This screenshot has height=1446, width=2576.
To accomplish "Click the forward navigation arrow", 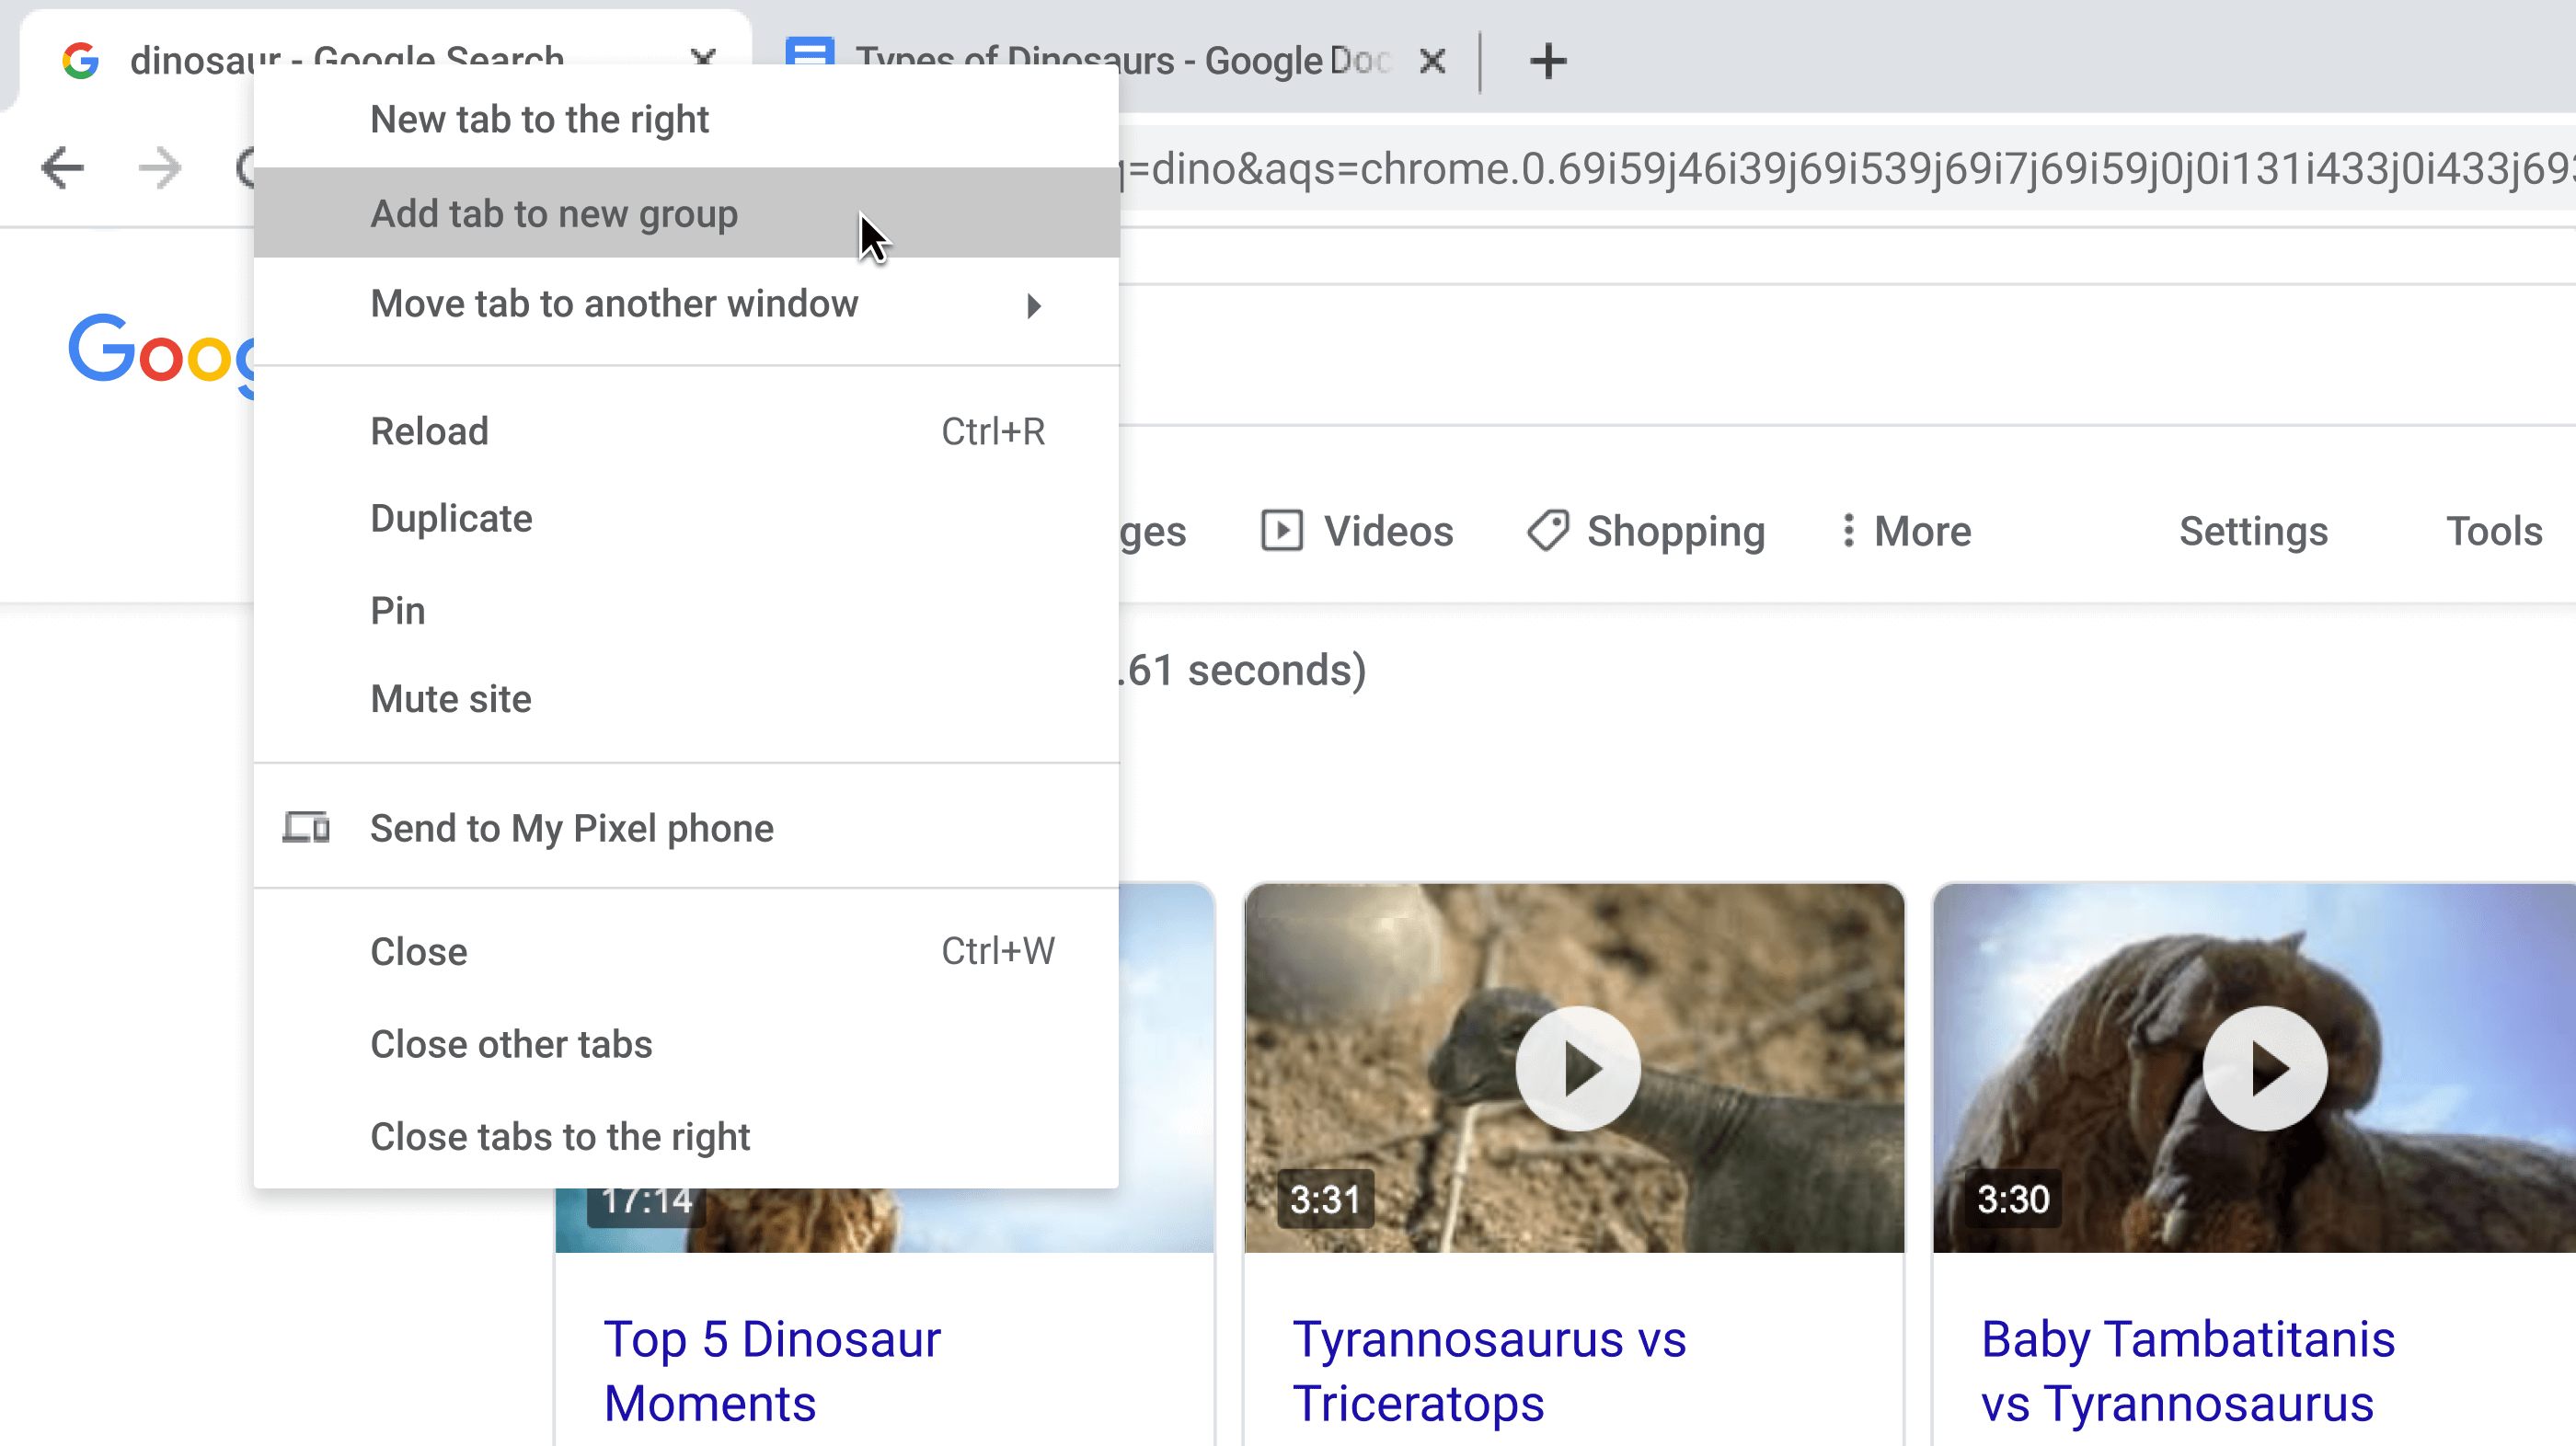I will pos(158,167).
